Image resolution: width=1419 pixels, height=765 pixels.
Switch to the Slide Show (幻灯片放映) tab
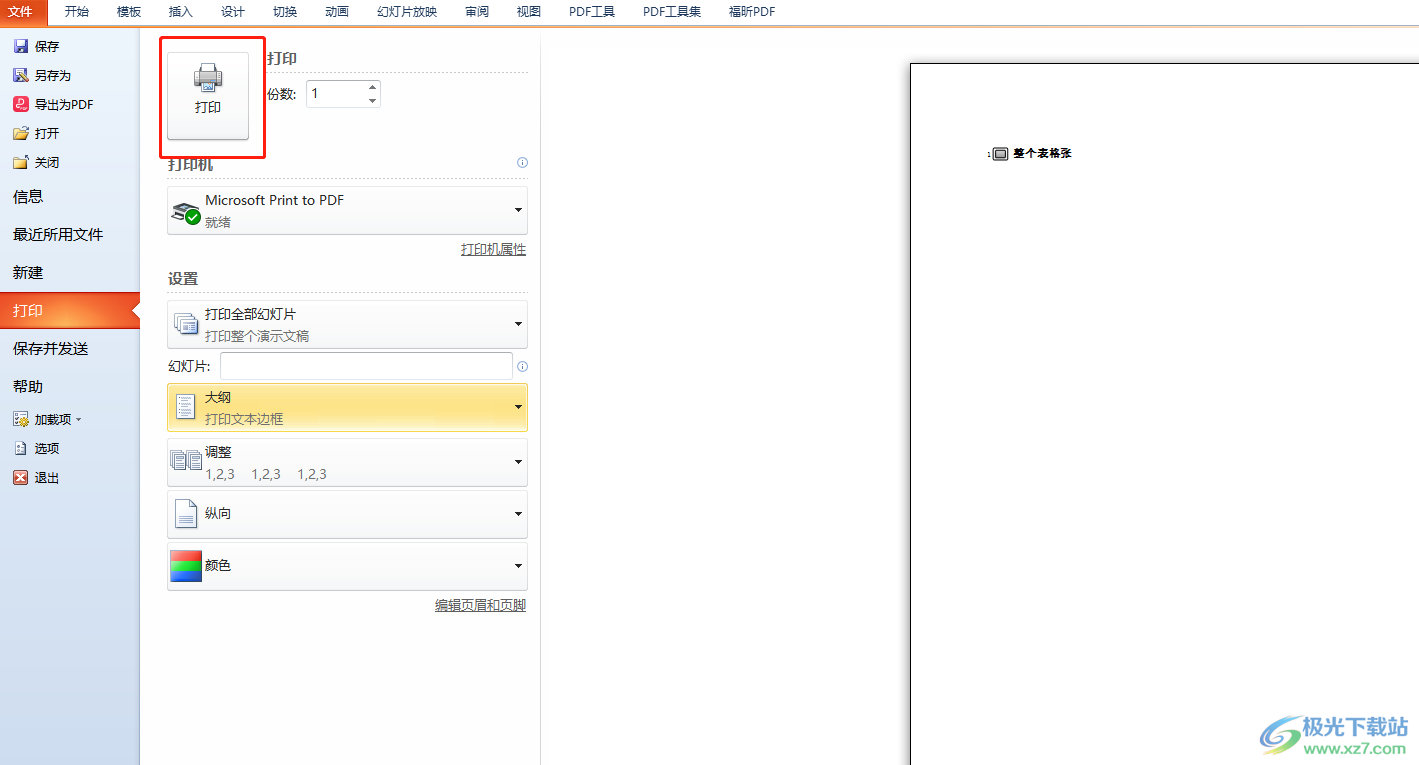click(407, 12)
